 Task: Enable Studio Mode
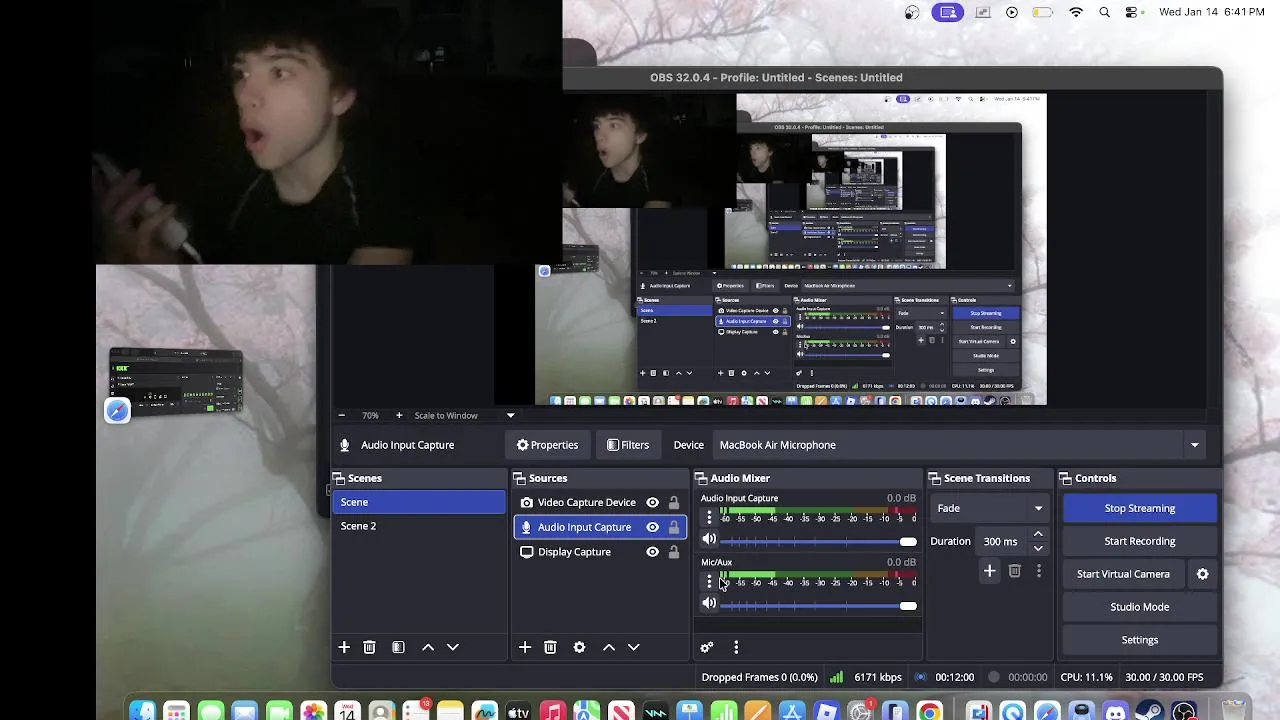(x=1140, y=607)
